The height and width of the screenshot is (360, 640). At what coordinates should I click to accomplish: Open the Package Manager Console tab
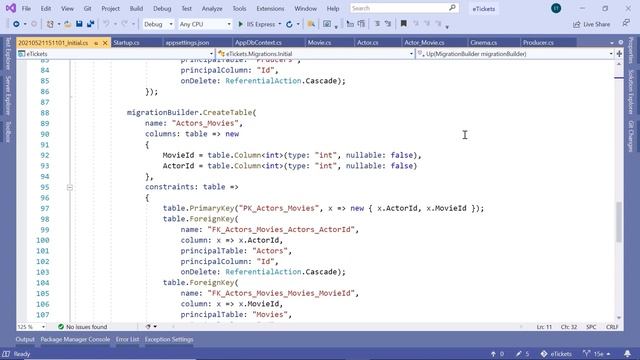tap(75, 339)
